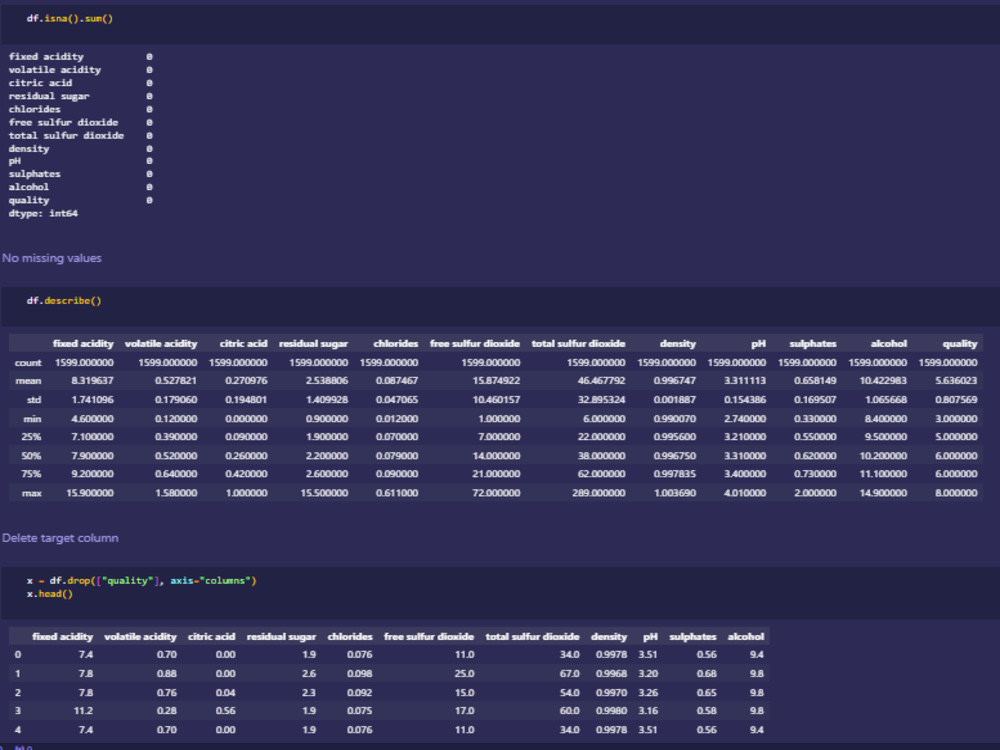Click max density value 1.003690
Viewport: 1000px width, 750px height.
tap(675, 493)
